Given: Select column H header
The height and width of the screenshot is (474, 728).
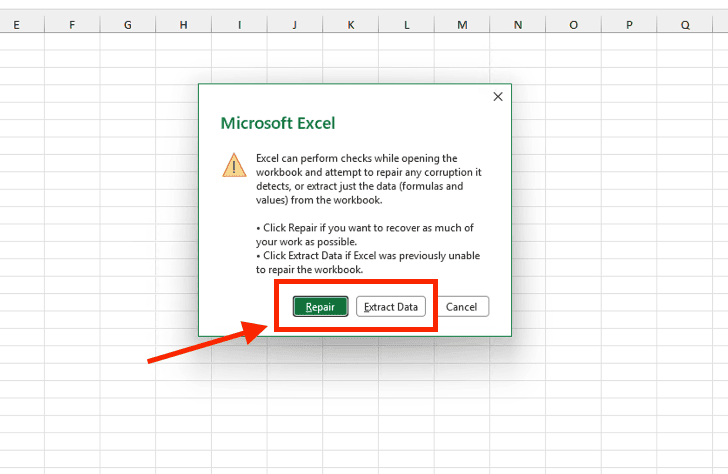Looking at the screenshot, I should (x=183, y=25).
